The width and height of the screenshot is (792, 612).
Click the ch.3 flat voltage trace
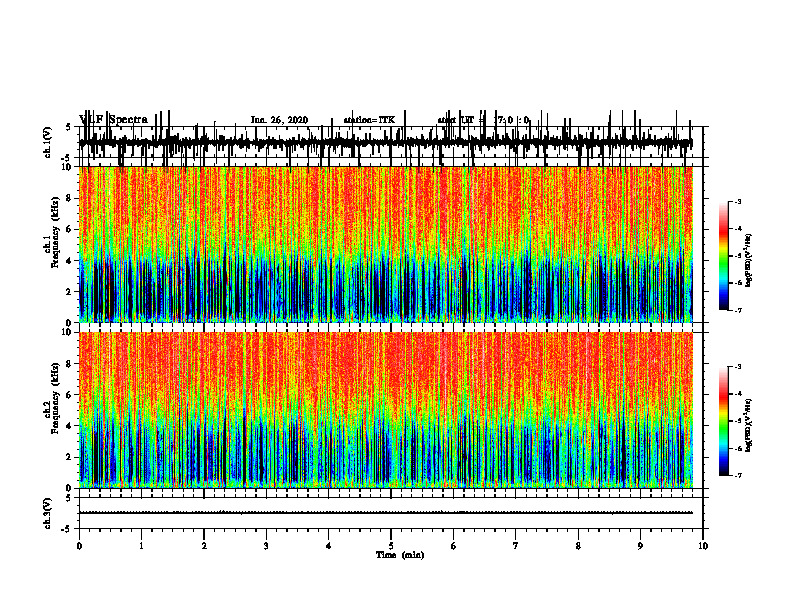point(385,513)
